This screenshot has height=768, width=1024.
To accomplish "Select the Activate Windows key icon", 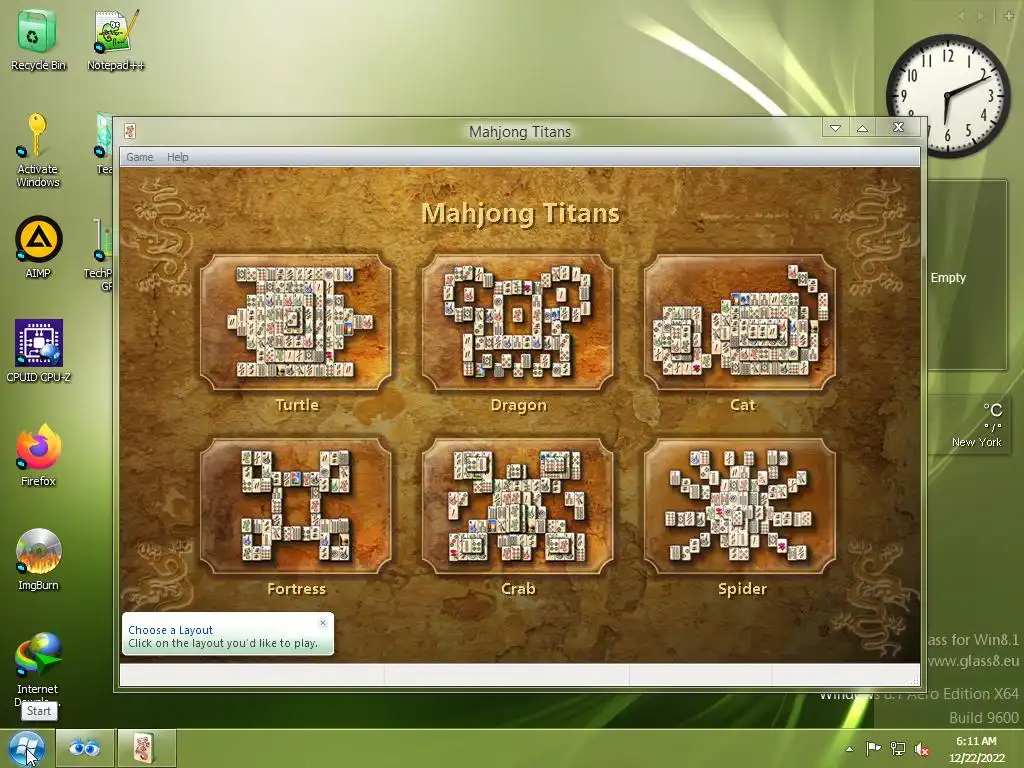I will [x=38, y=151].
